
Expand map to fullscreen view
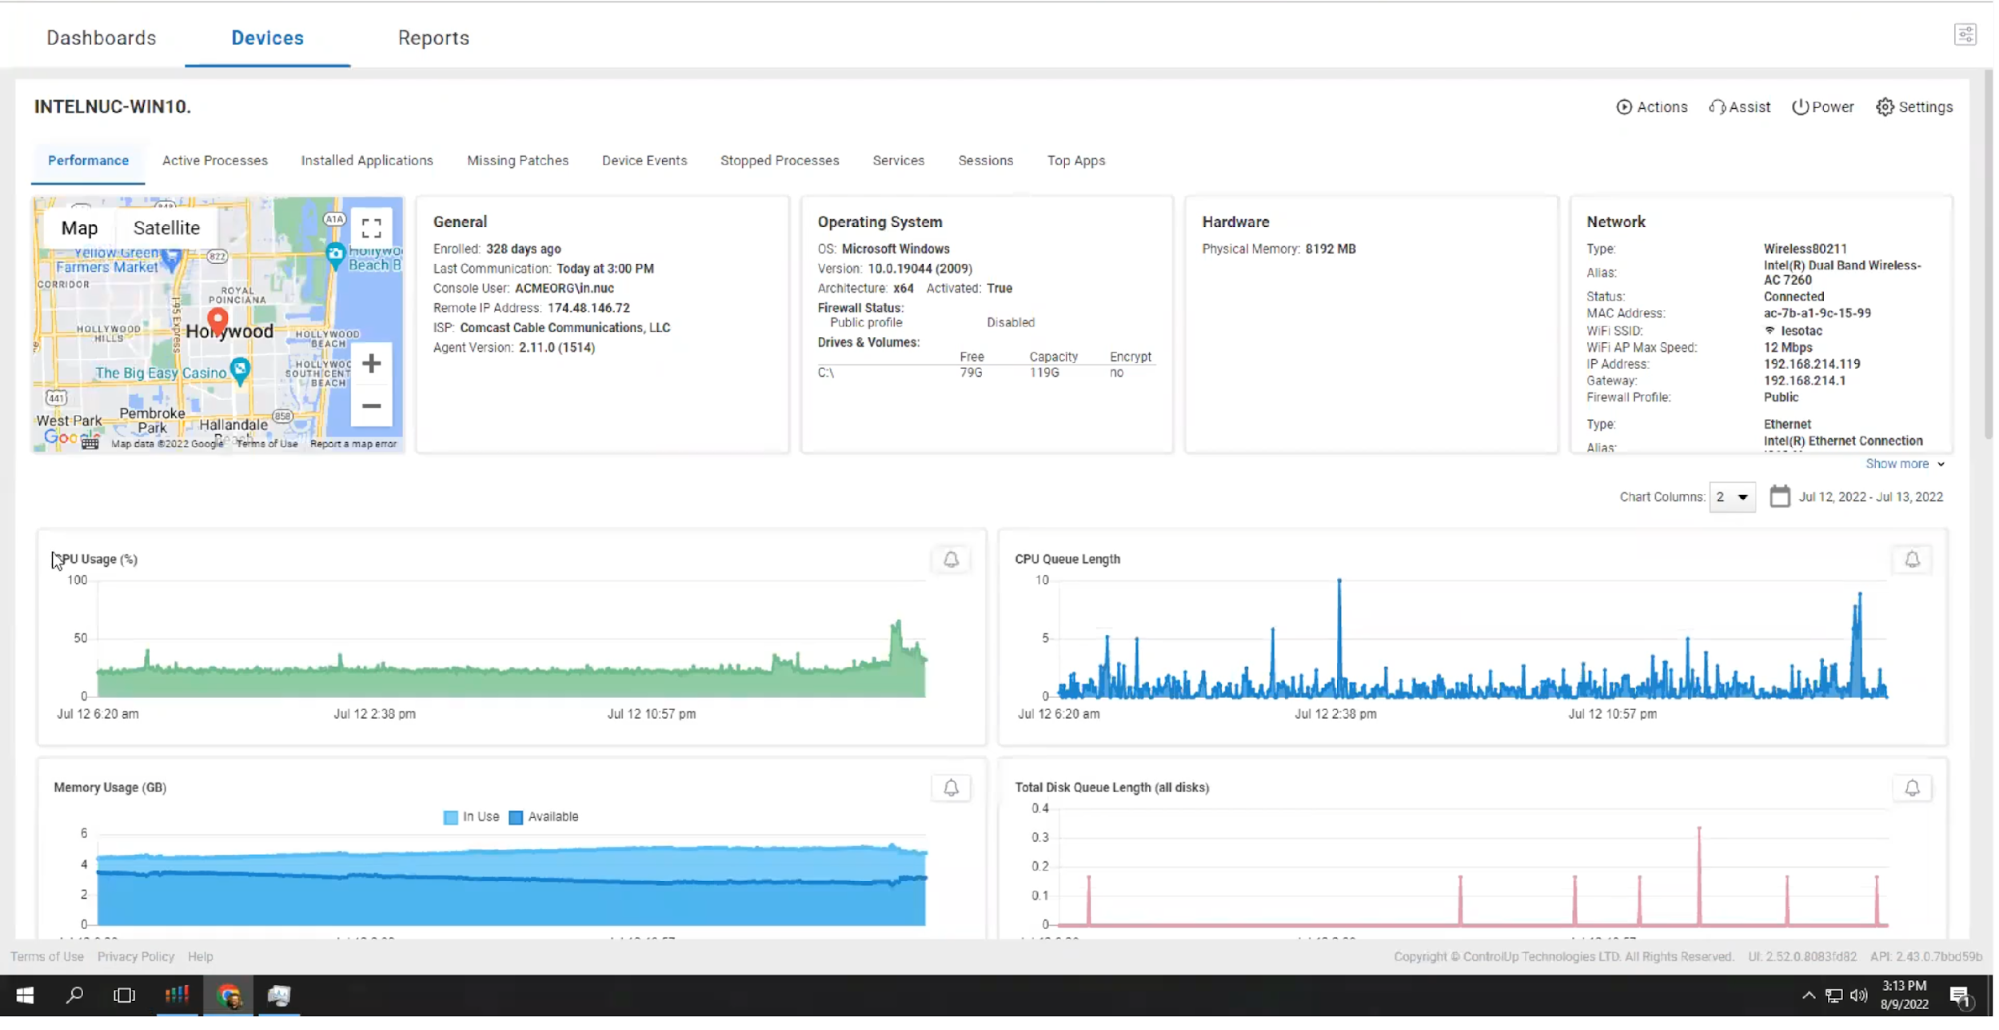[372, 228]
